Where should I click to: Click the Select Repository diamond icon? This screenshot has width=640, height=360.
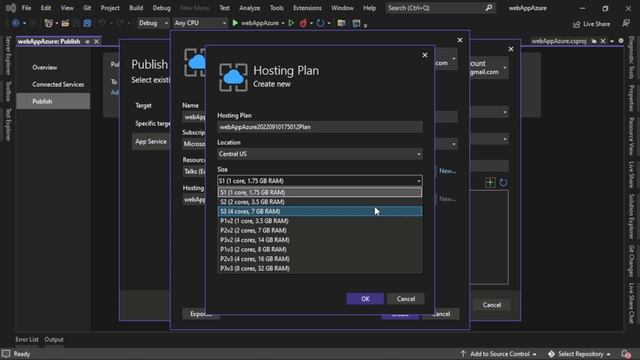click(x=551, y=354)
